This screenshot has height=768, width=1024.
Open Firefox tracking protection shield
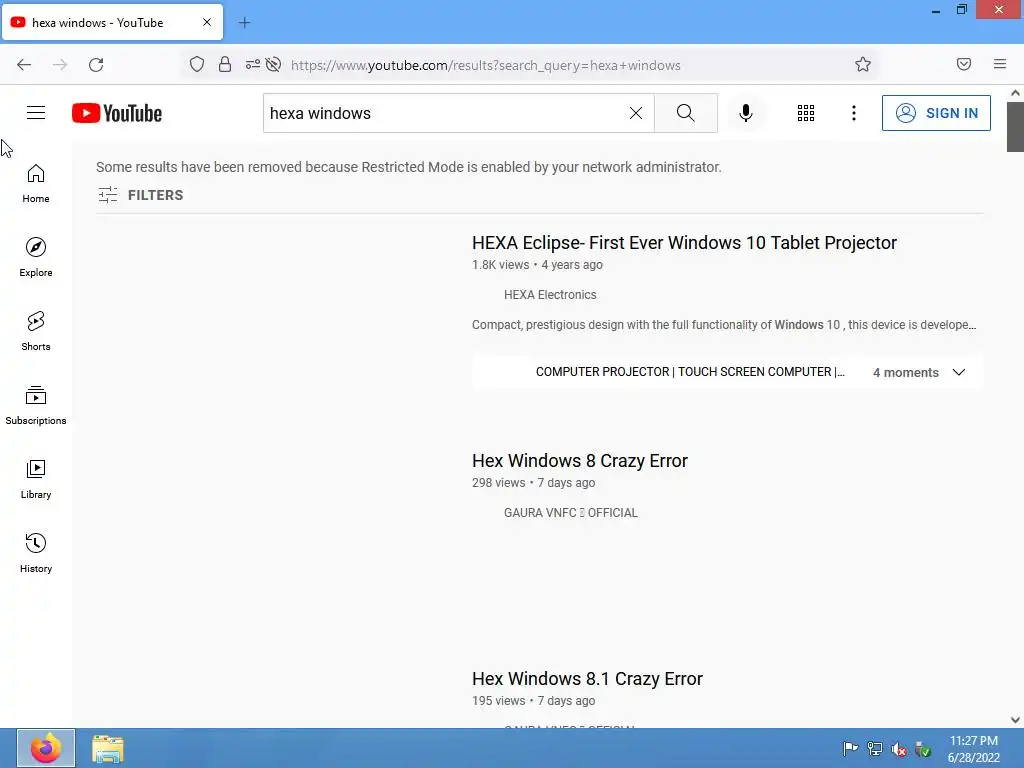[x=197, y=64]
